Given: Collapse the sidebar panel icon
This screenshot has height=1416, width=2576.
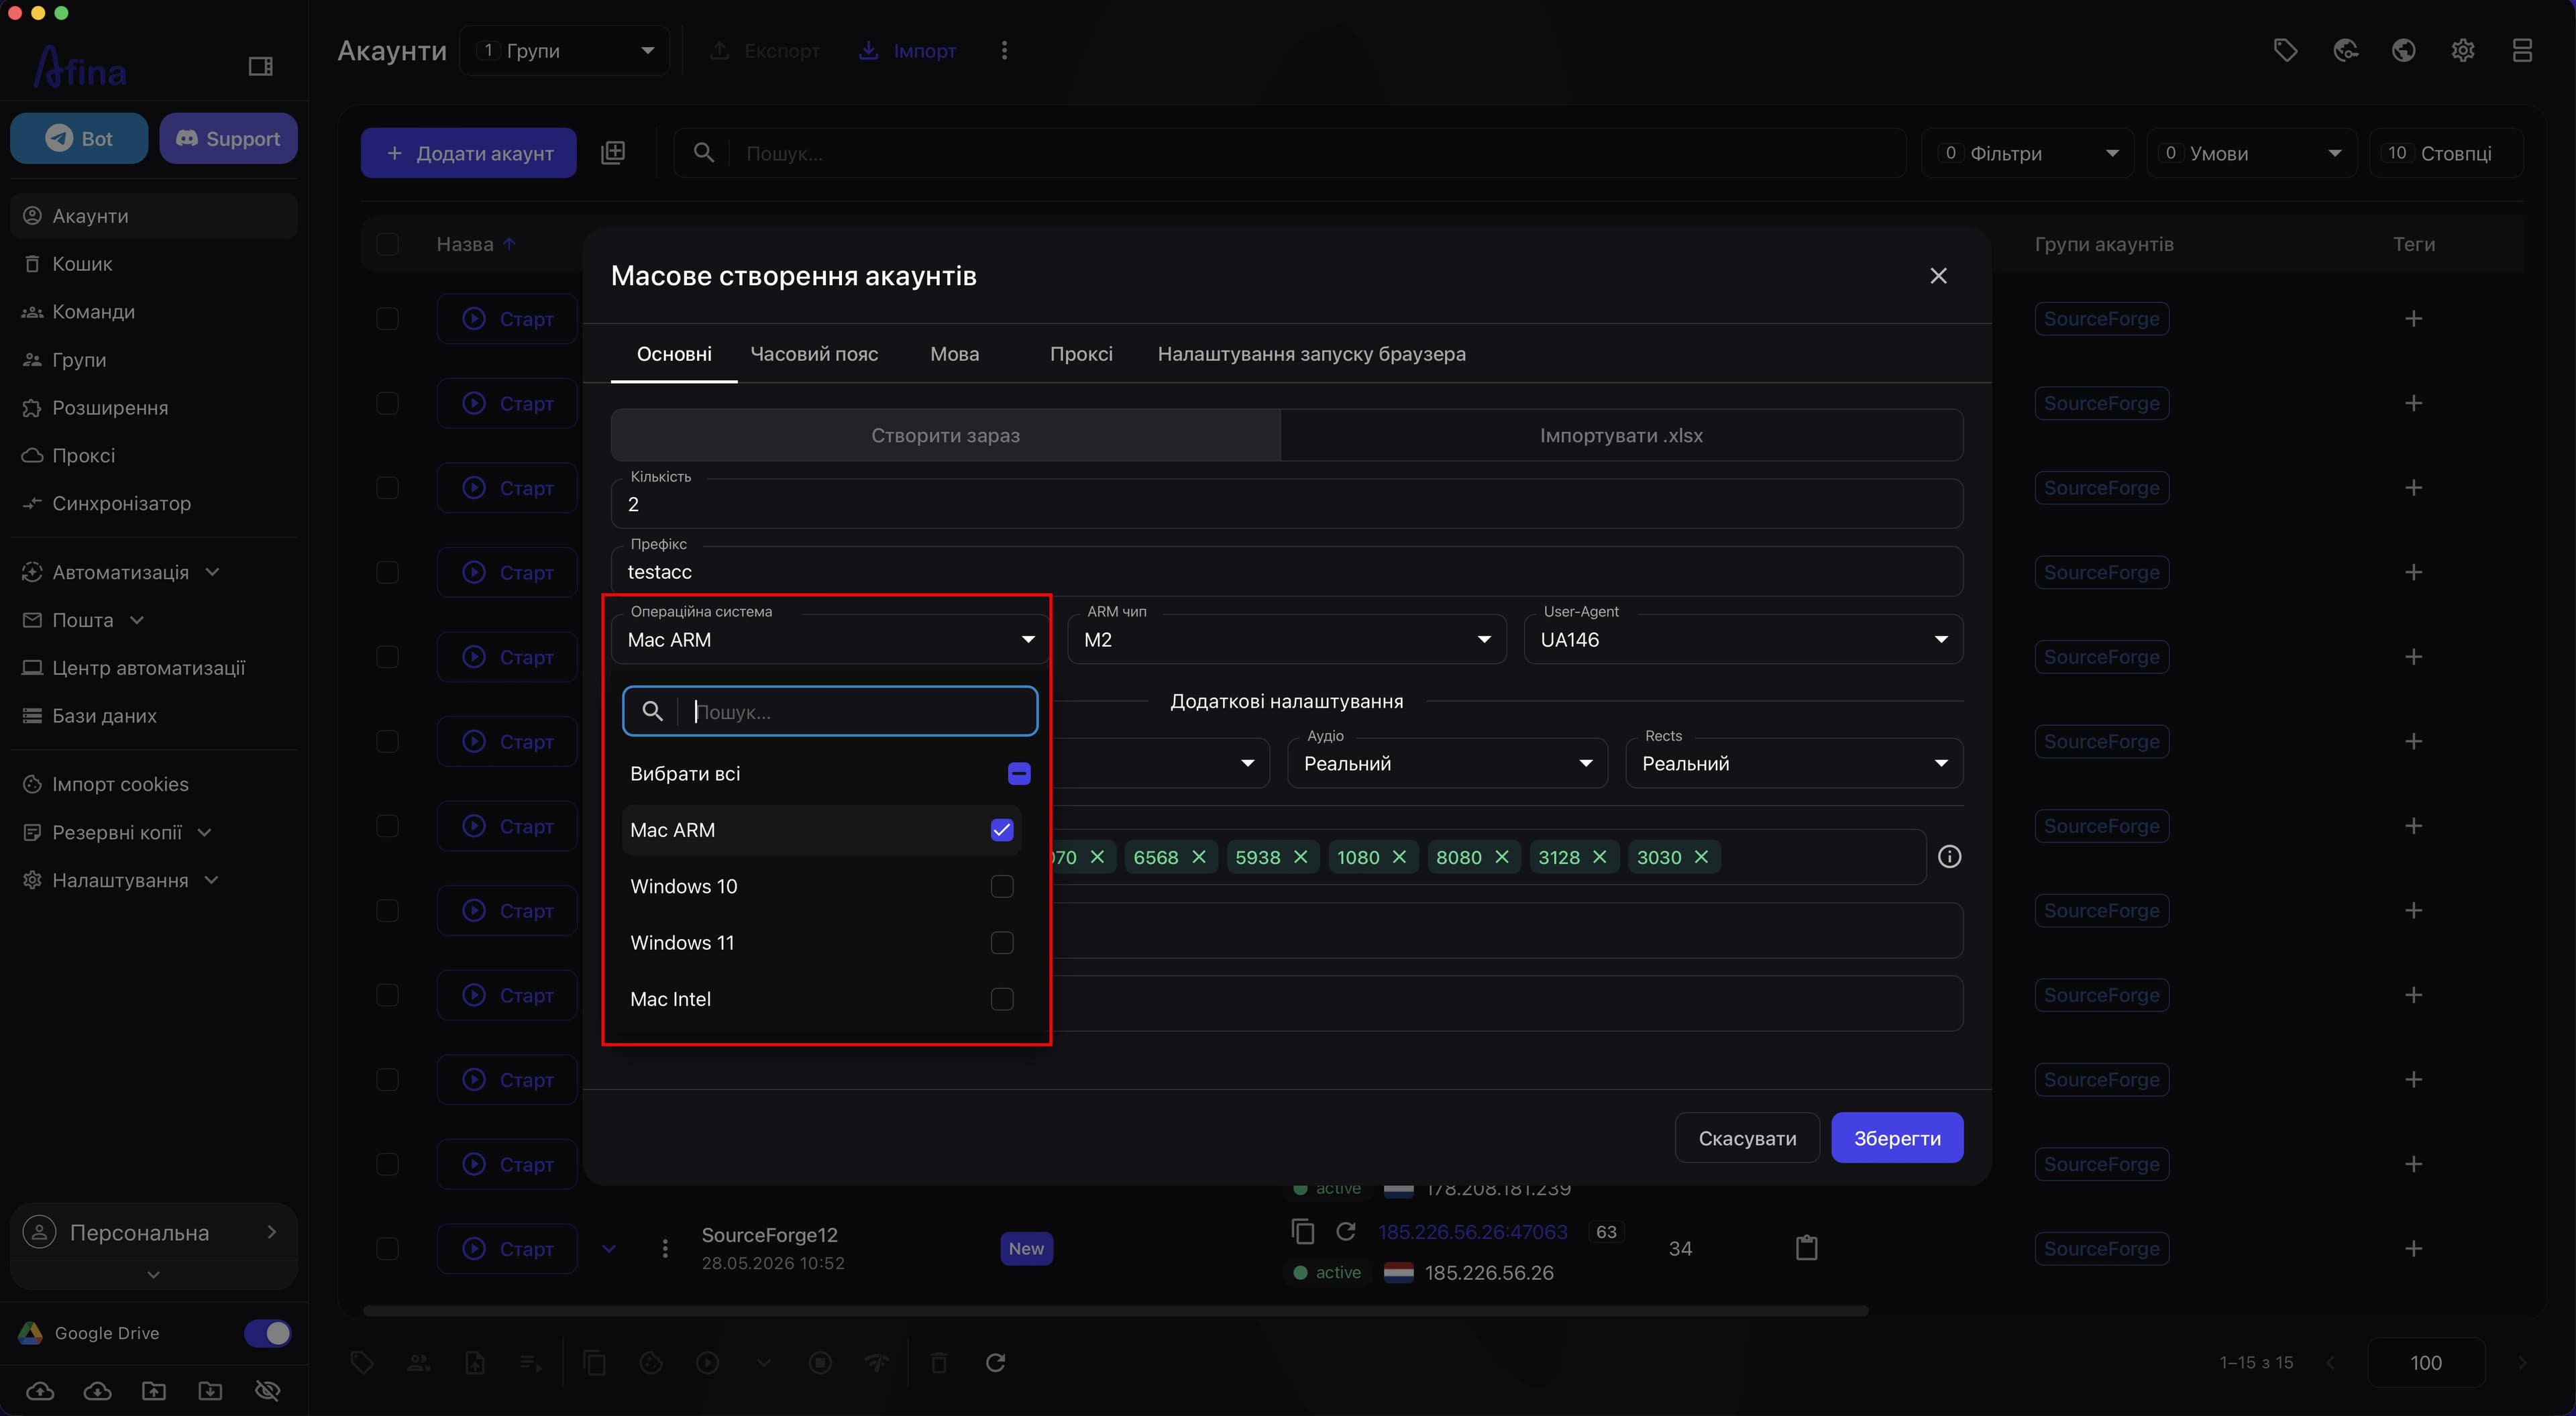Looking at the screenshot, I should point(260,66).
